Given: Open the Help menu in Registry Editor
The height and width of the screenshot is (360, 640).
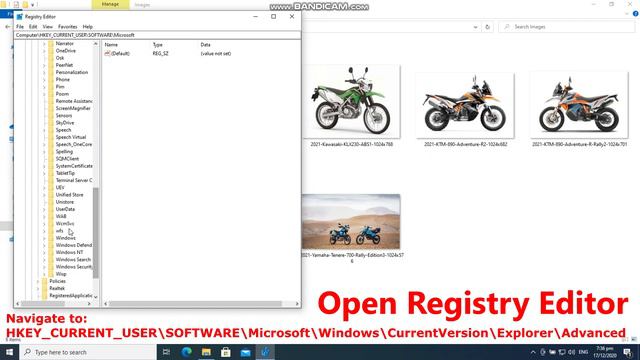Looking at the screenshot, I should [87, 27].
